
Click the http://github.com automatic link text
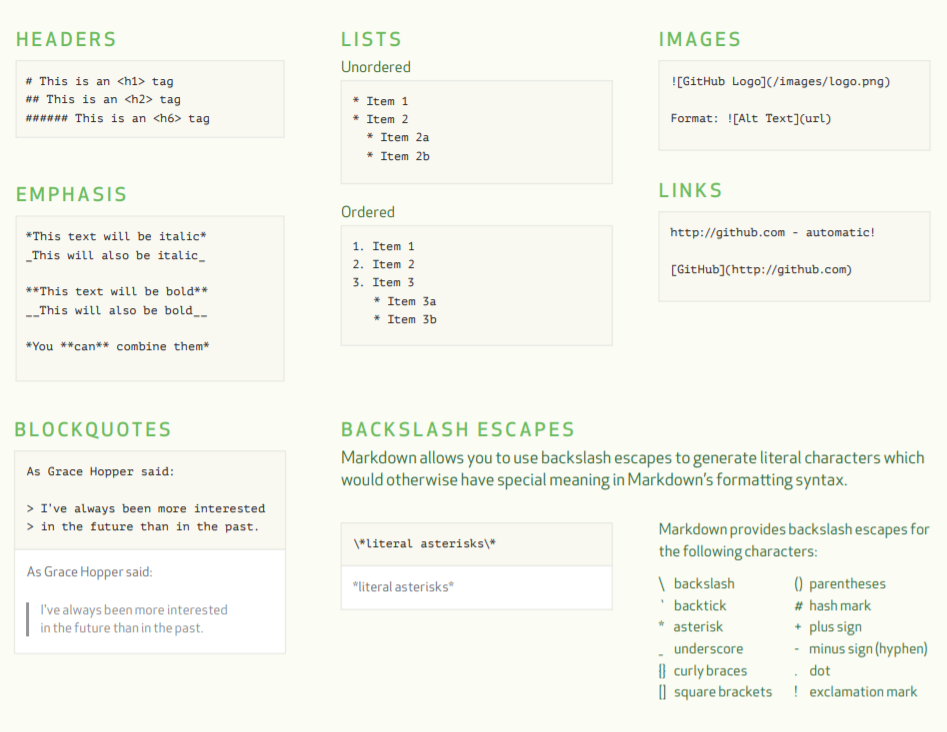pos(772,232)
